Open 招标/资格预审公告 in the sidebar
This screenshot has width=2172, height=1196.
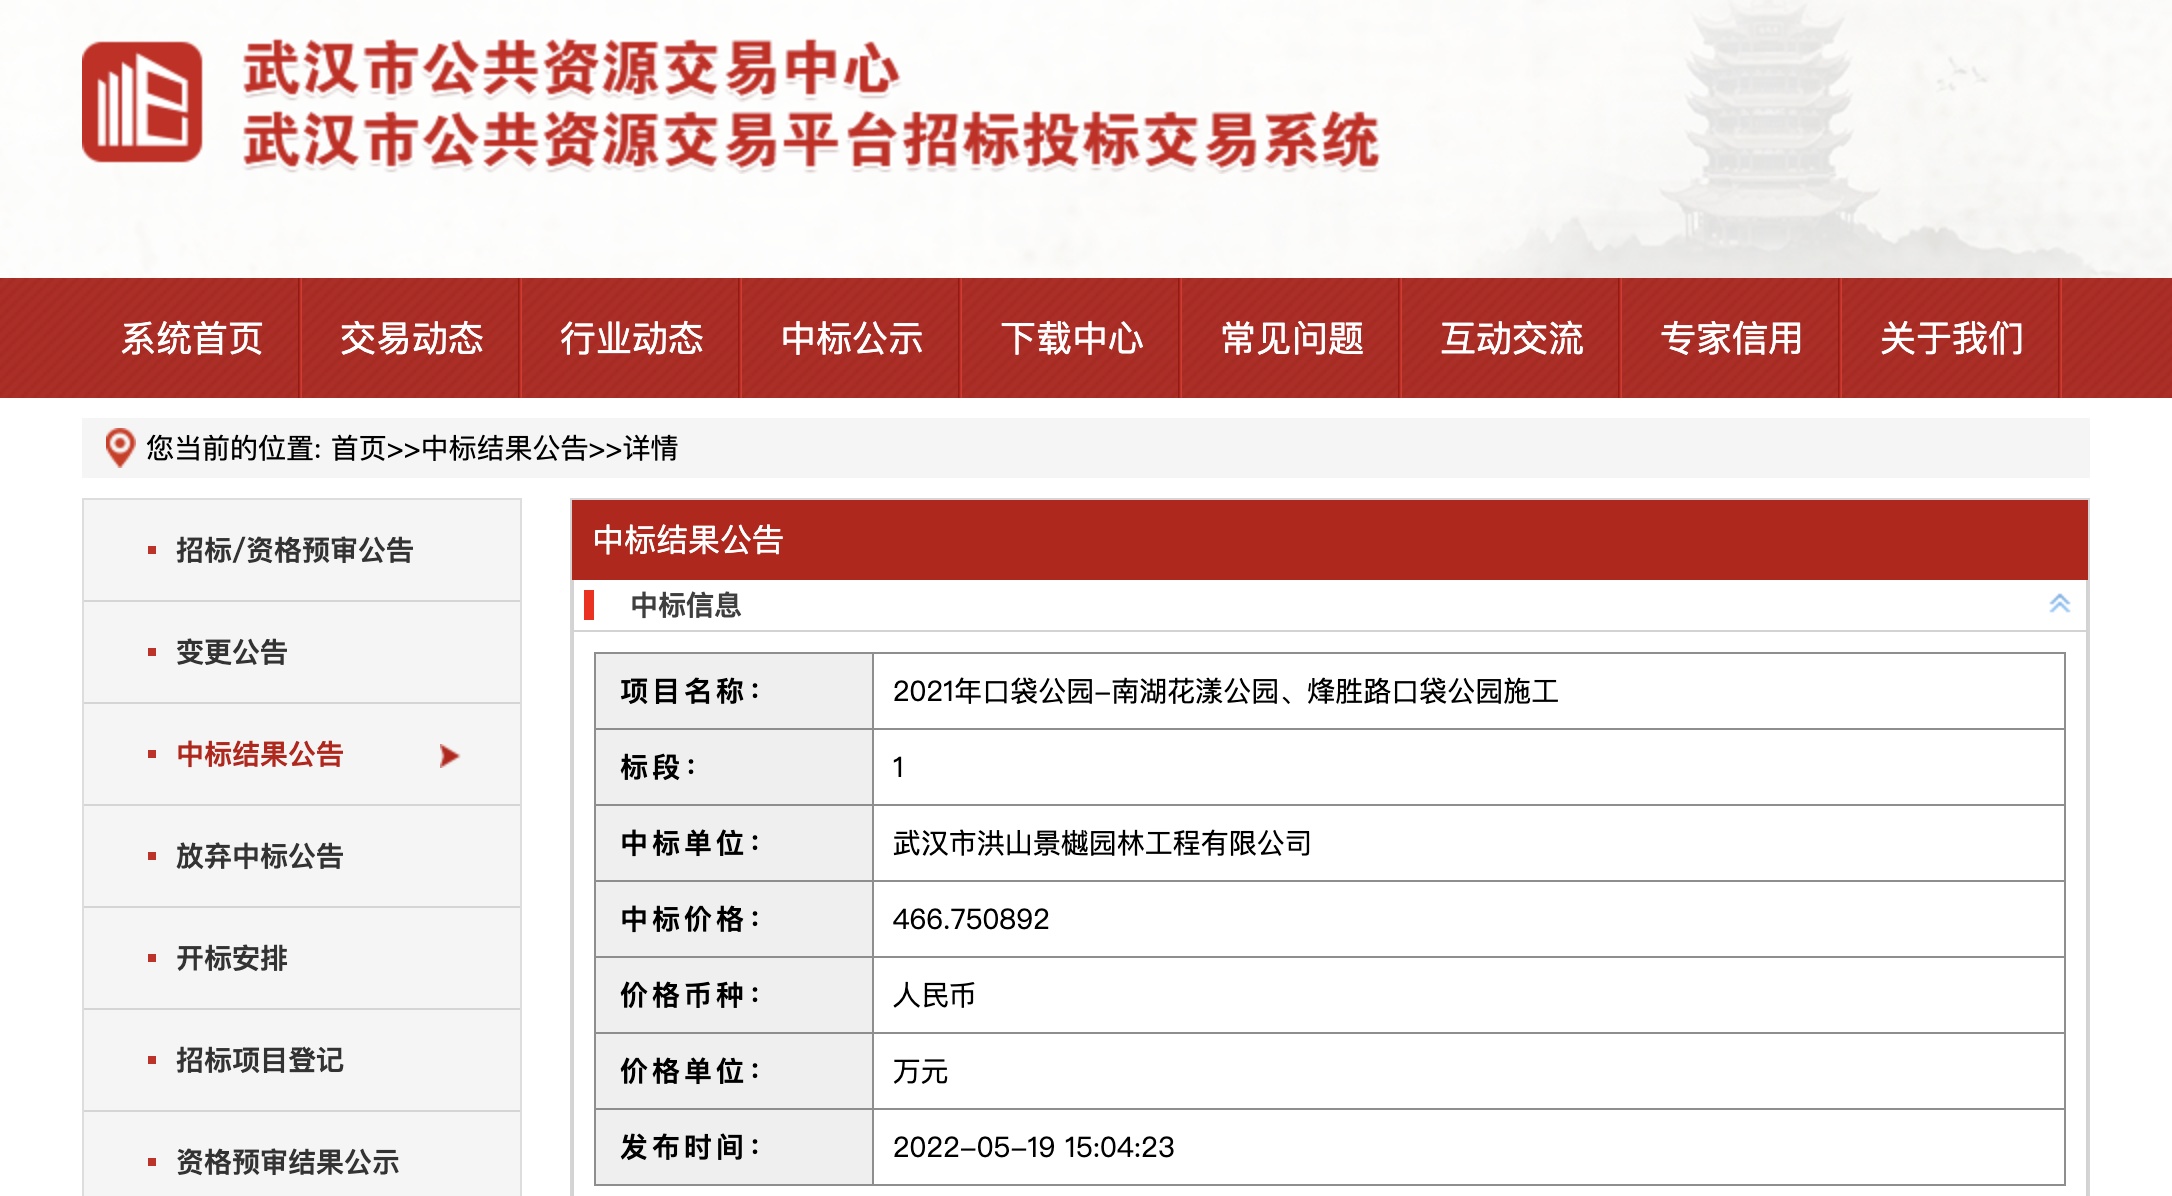point(294,550)
